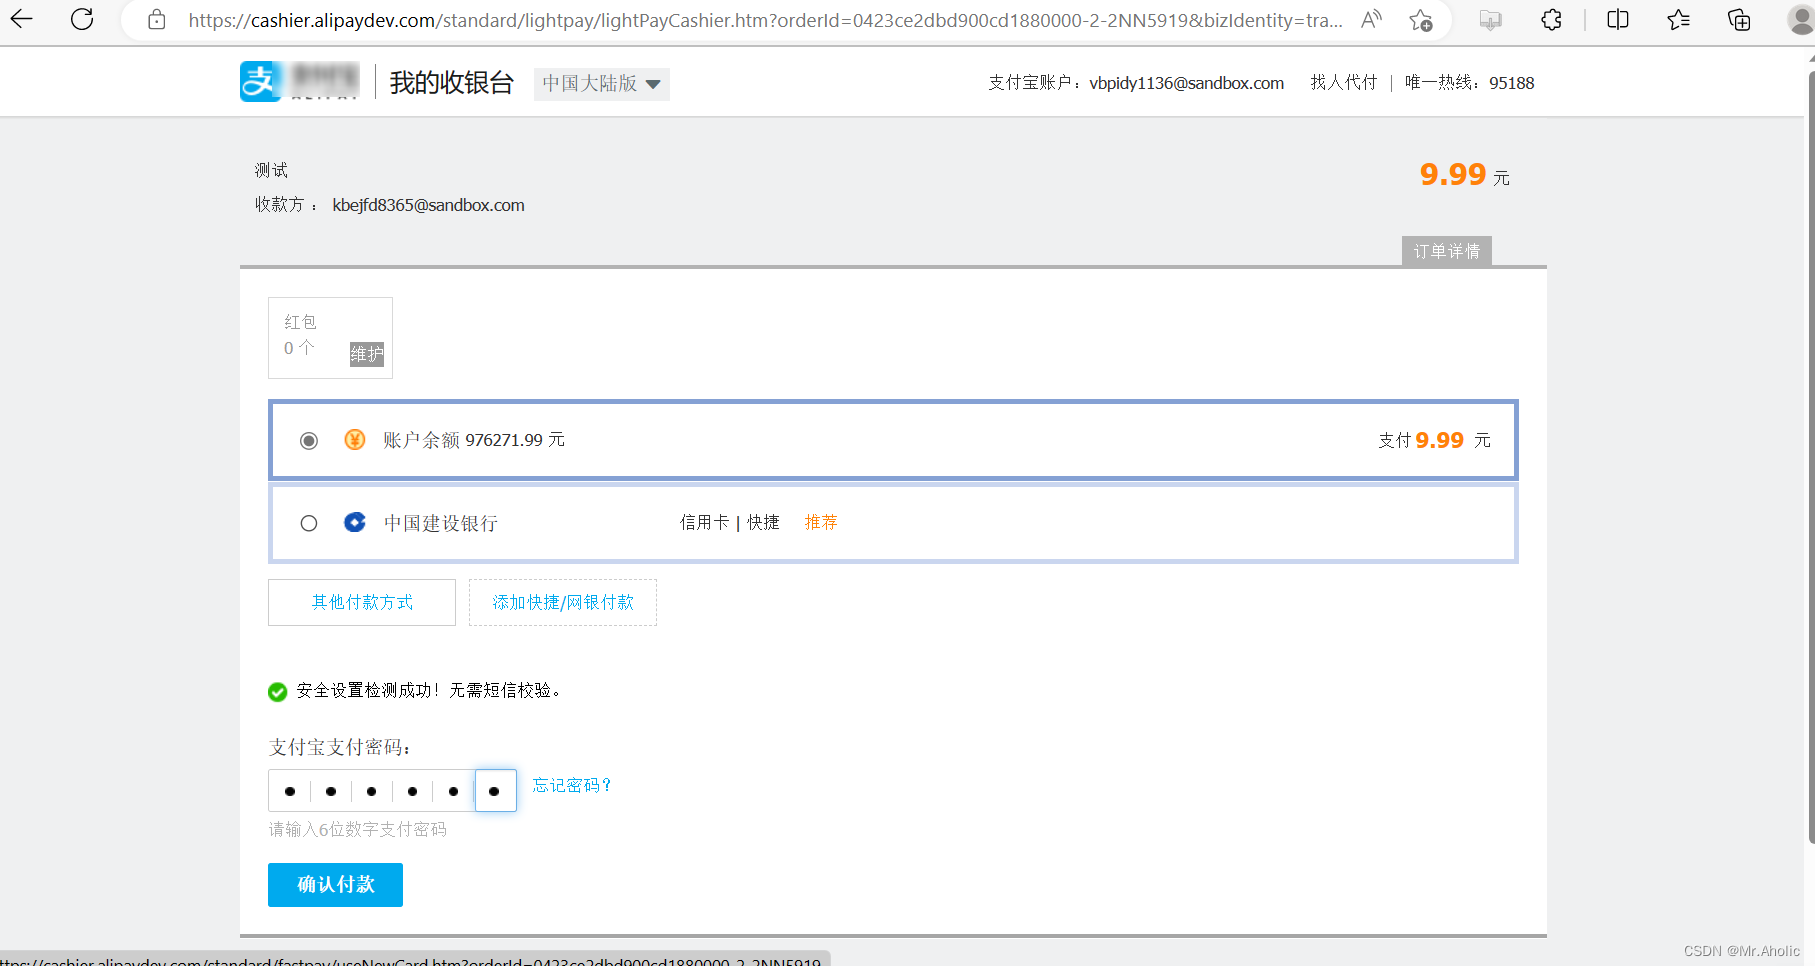The height and width of the screenshot is (966, 1815).
Task: Add this page to favorites star icon
Action: [x=1421, y=20]
